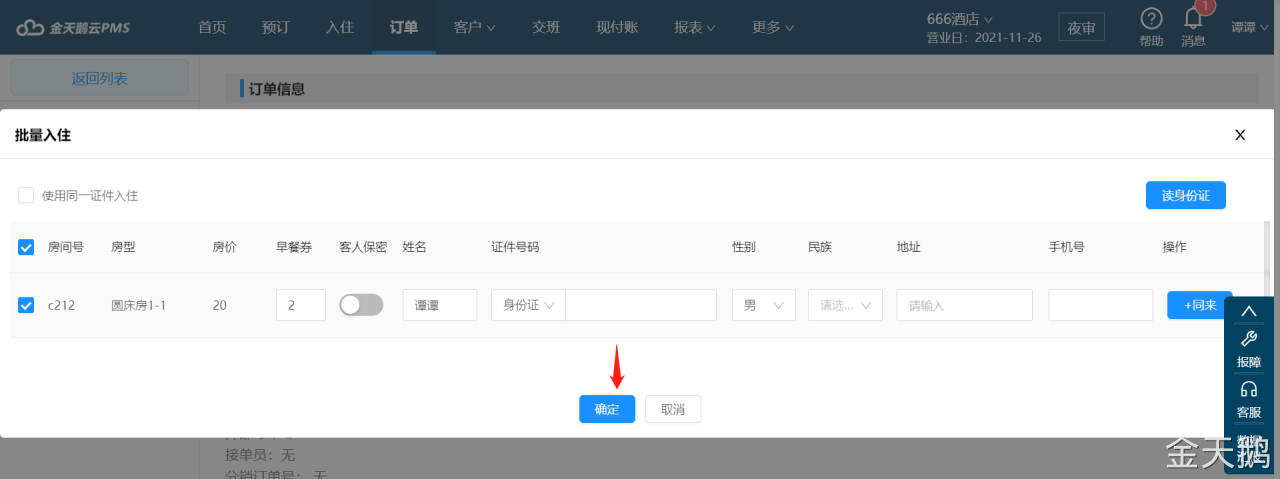
Task: Click the 手机号 input field
Action: [x=1101, y=305]
